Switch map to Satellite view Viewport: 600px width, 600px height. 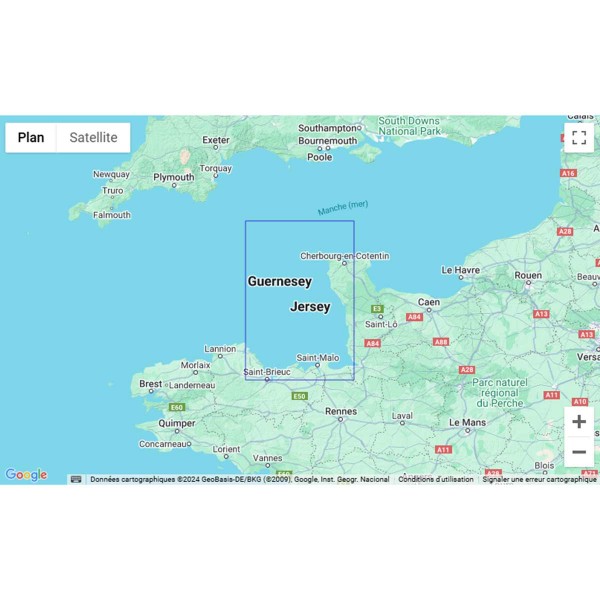coord(93,137)
